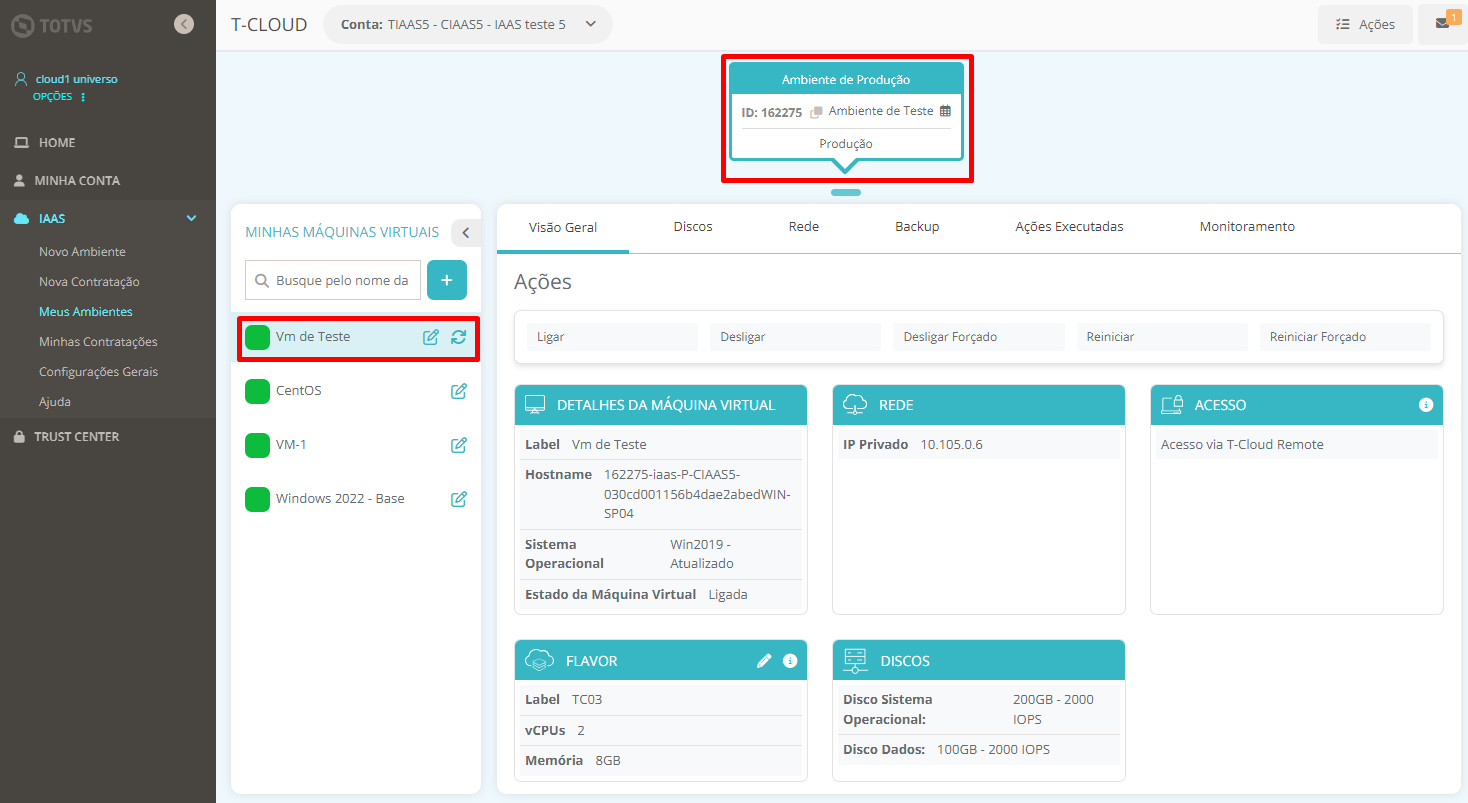This screenshot has height=803, width=1468.
Task: Open the Ações Executadas tab
Action: 1069,227
